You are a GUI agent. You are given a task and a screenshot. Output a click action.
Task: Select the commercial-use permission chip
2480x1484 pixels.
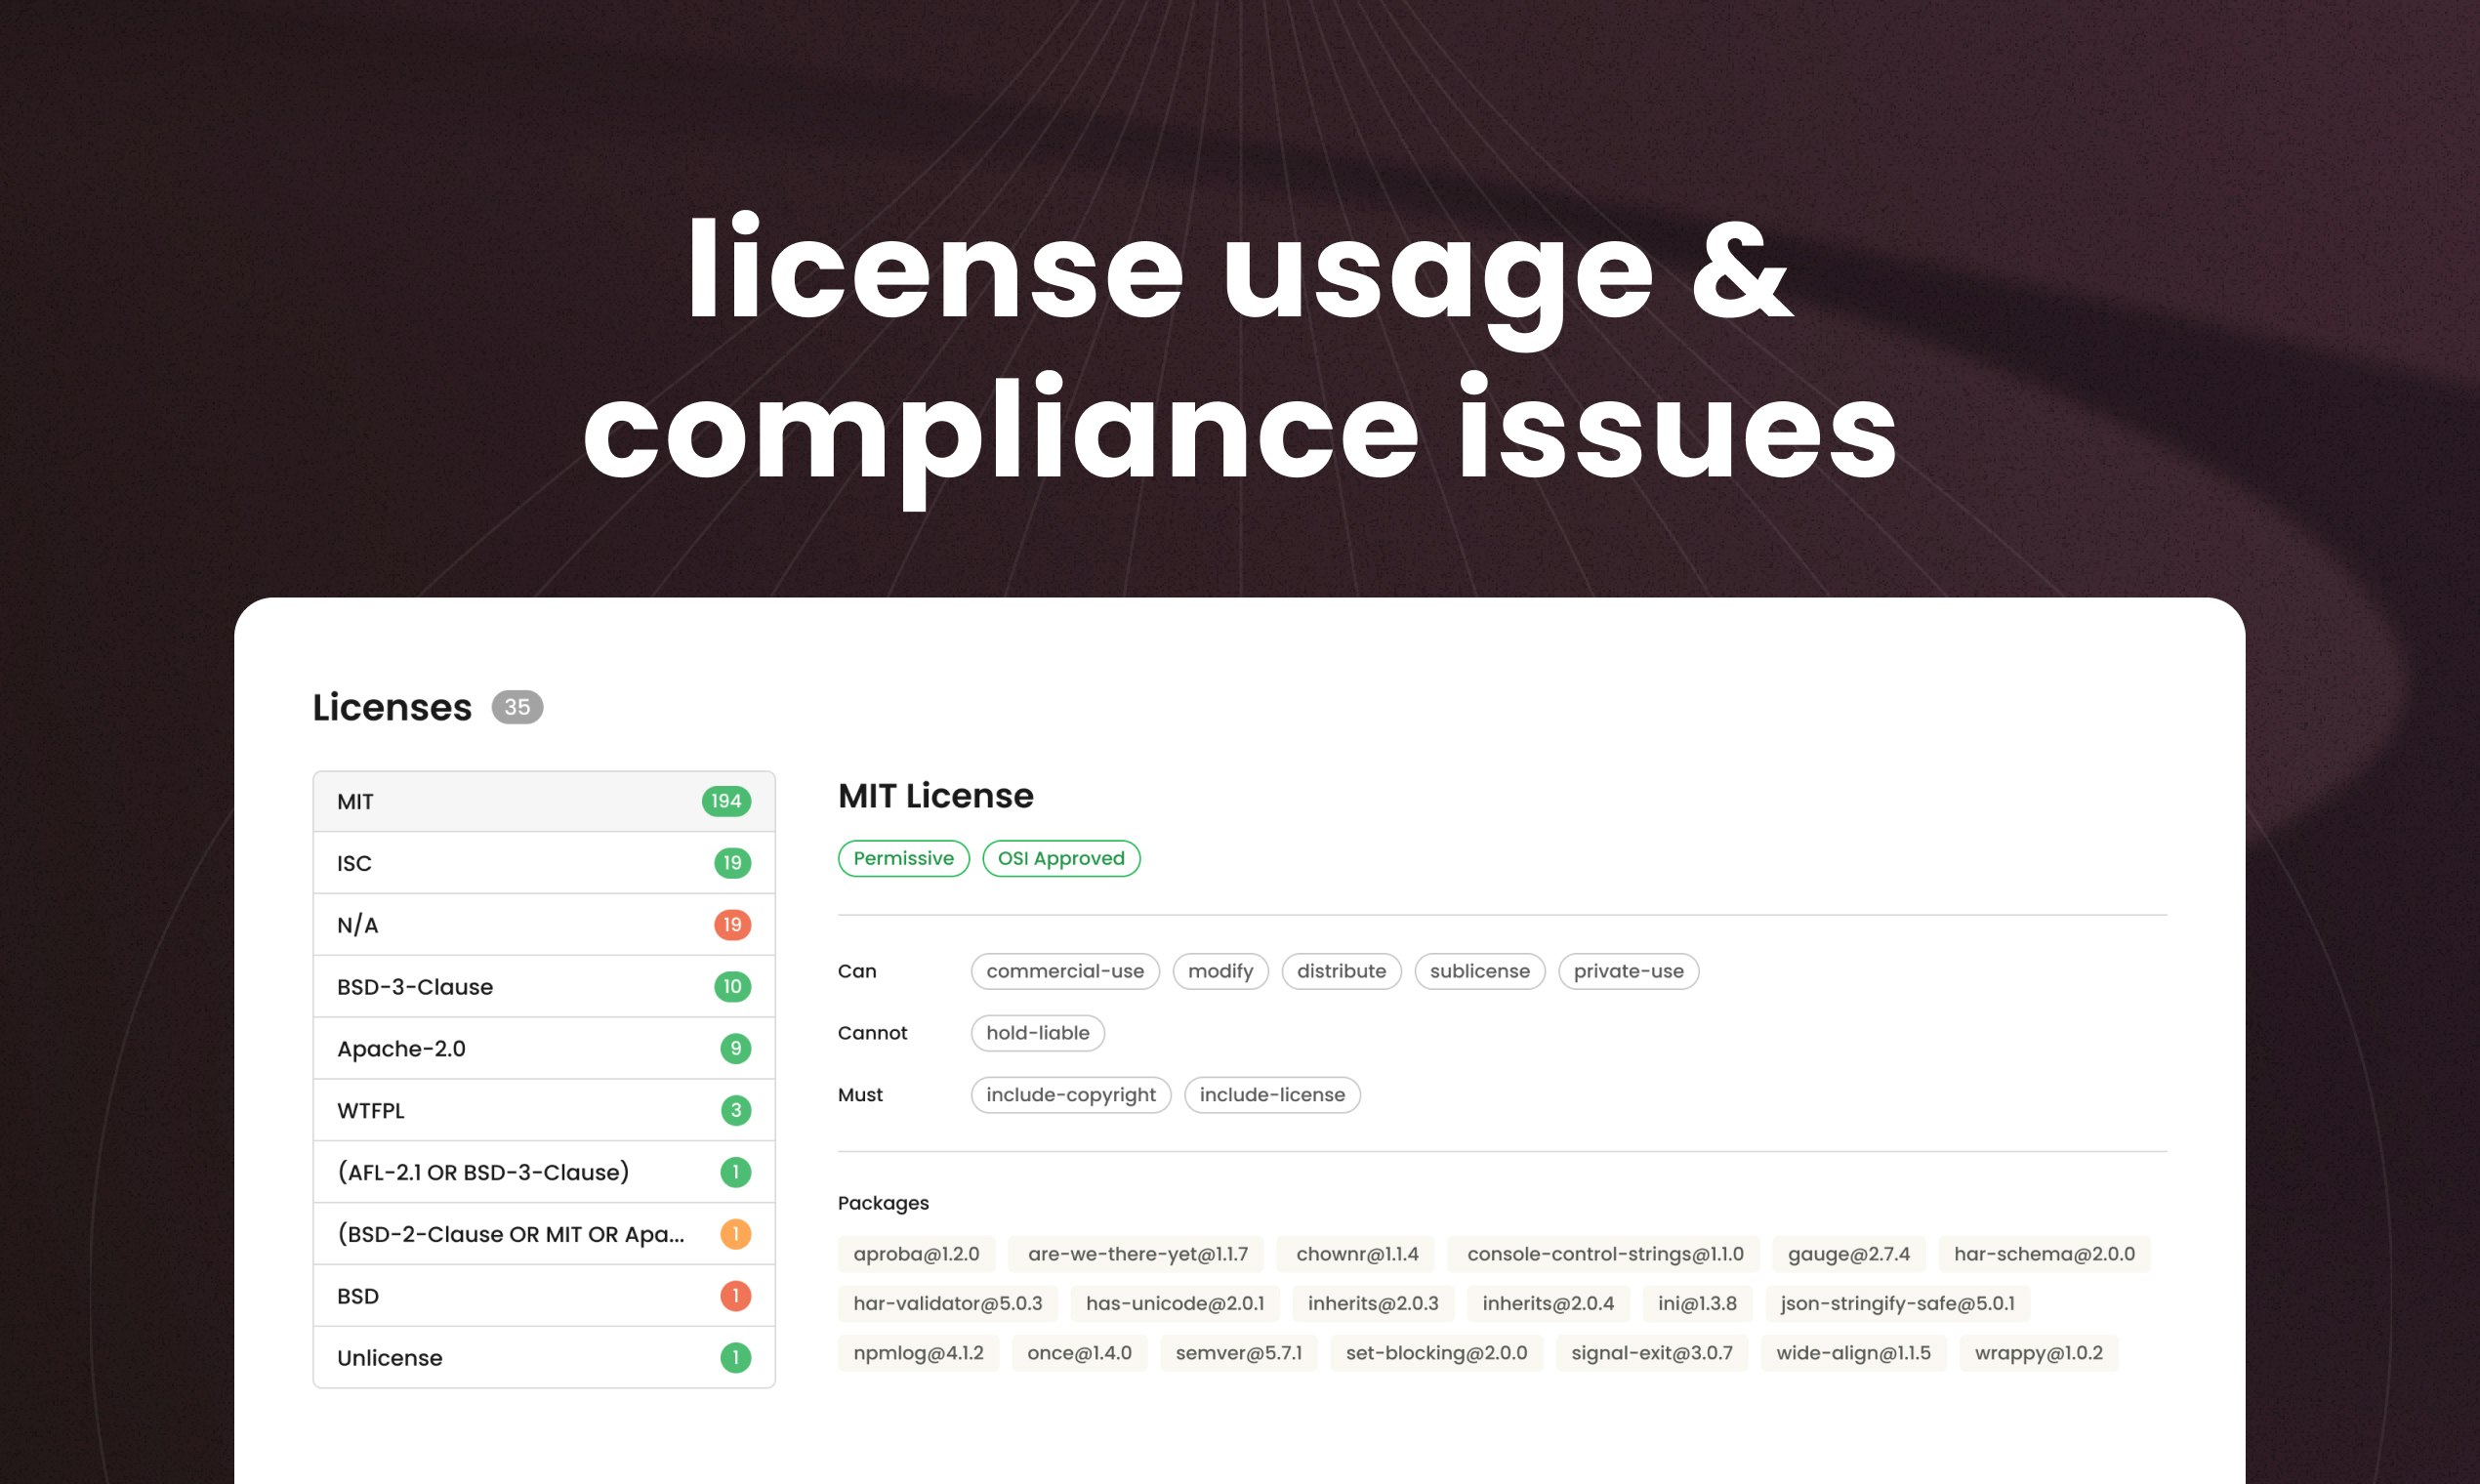point(1065,971)
